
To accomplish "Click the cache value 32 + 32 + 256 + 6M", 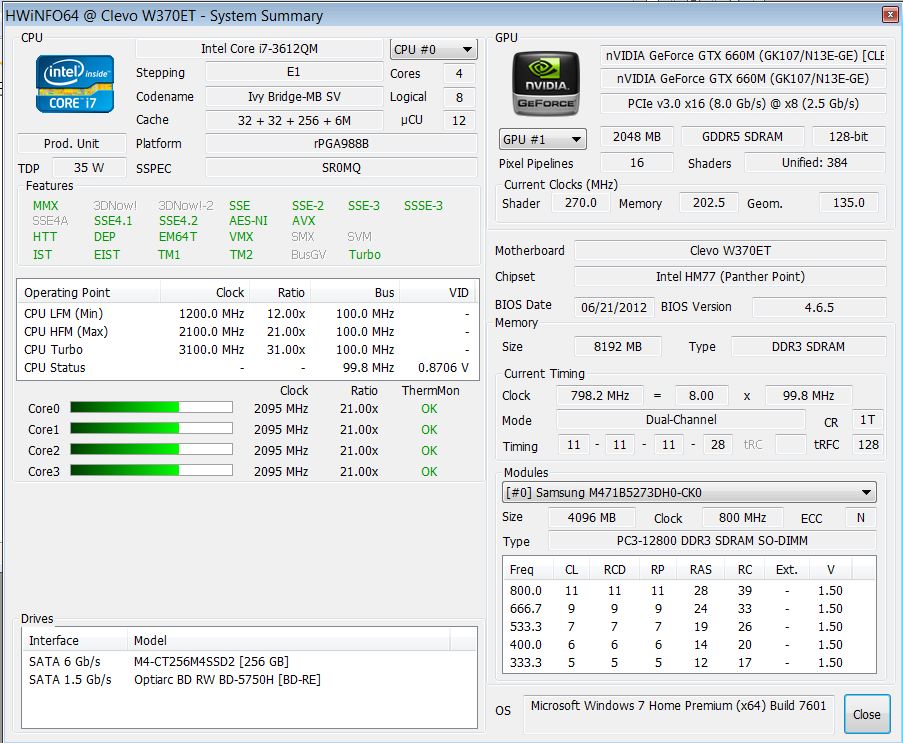I will tap(294, 120).
